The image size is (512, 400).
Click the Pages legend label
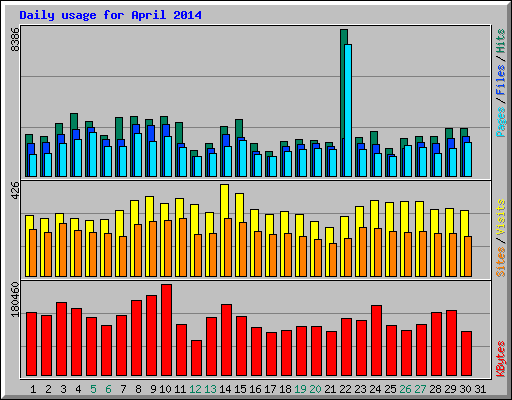[500, 122]
